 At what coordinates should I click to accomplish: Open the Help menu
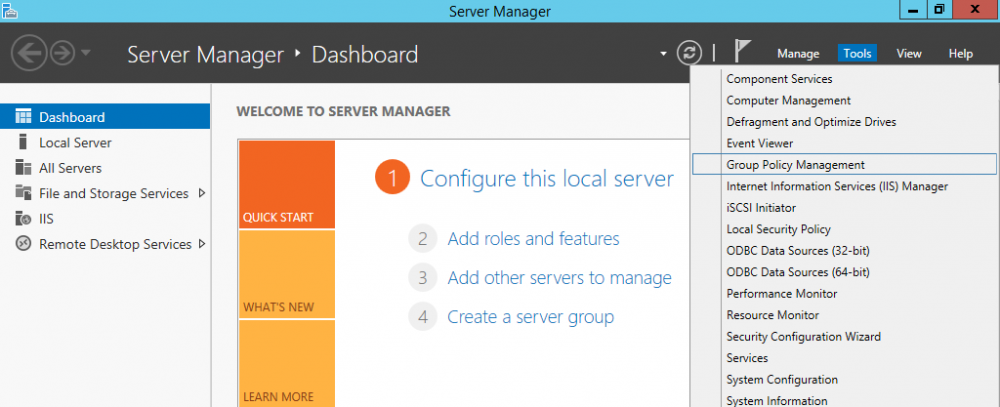point(960,54)
